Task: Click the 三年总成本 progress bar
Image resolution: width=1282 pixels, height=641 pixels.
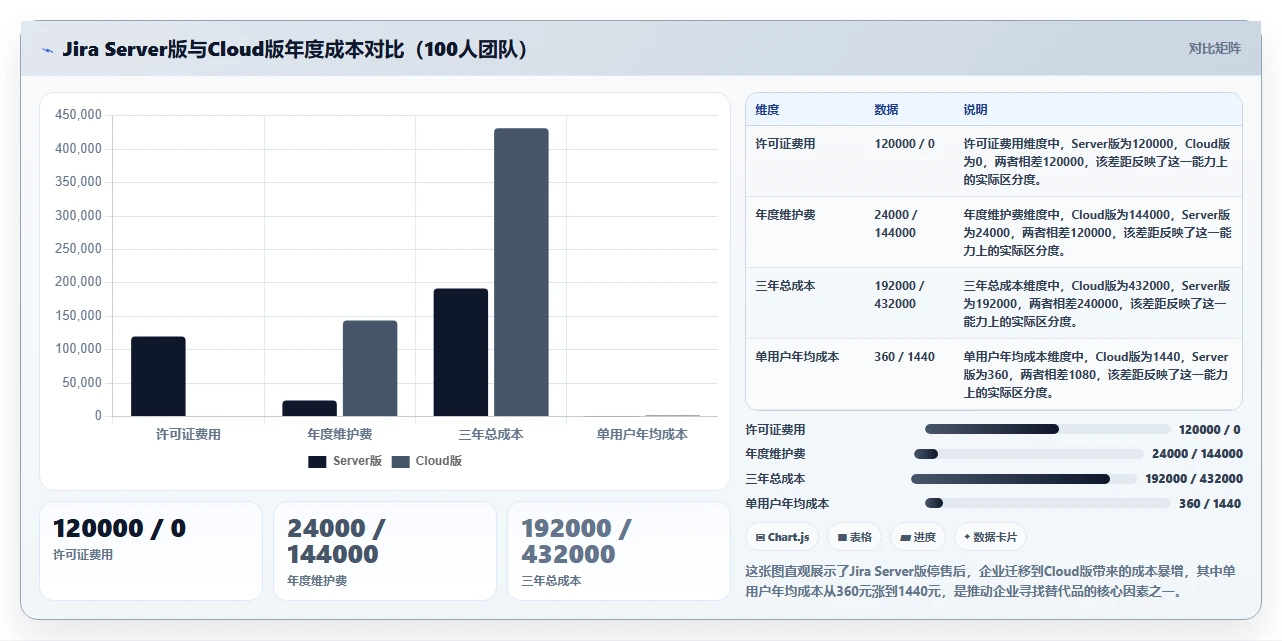Action: click(x=1024, y=479)
